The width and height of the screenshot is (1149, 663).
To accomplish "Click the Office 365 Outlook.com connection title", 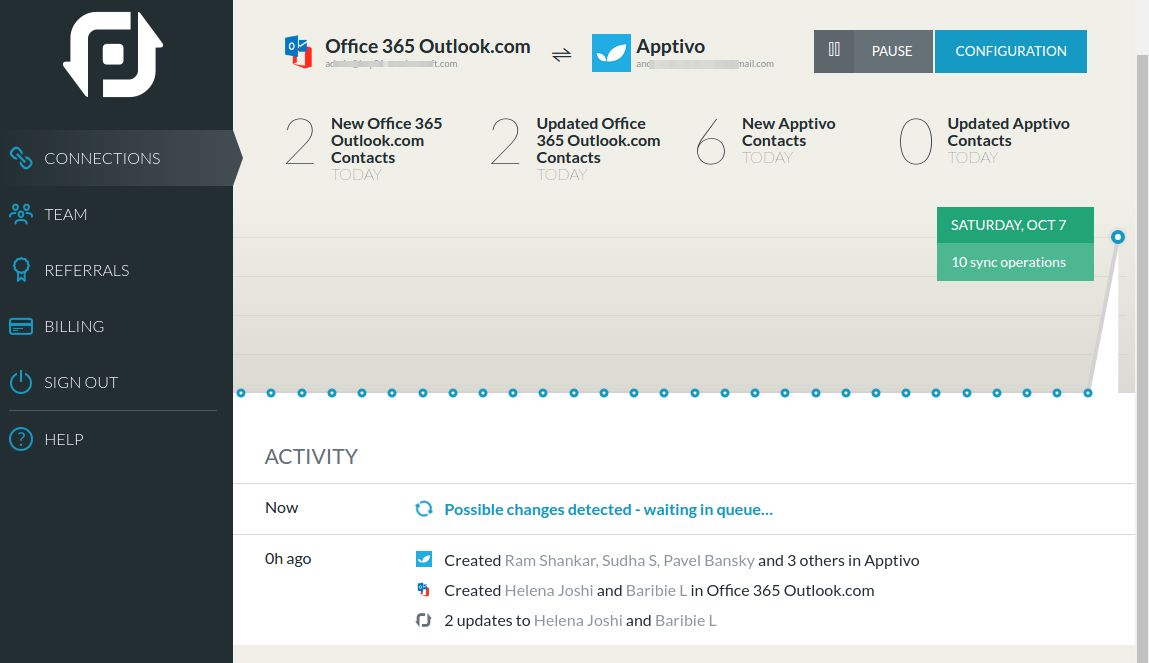I will click(x=428, y=46).
